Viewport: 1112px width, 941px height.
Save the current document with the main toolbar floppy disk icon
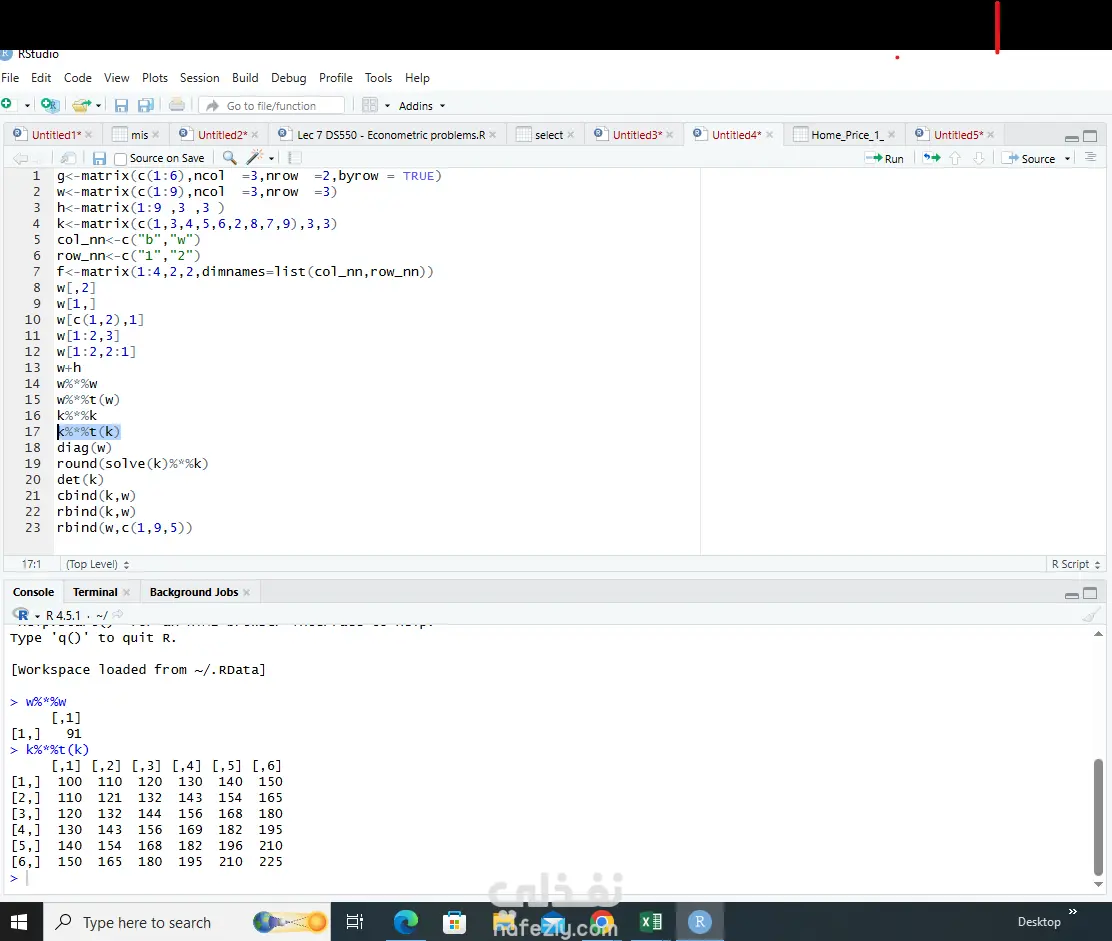(x=121, y=106)
